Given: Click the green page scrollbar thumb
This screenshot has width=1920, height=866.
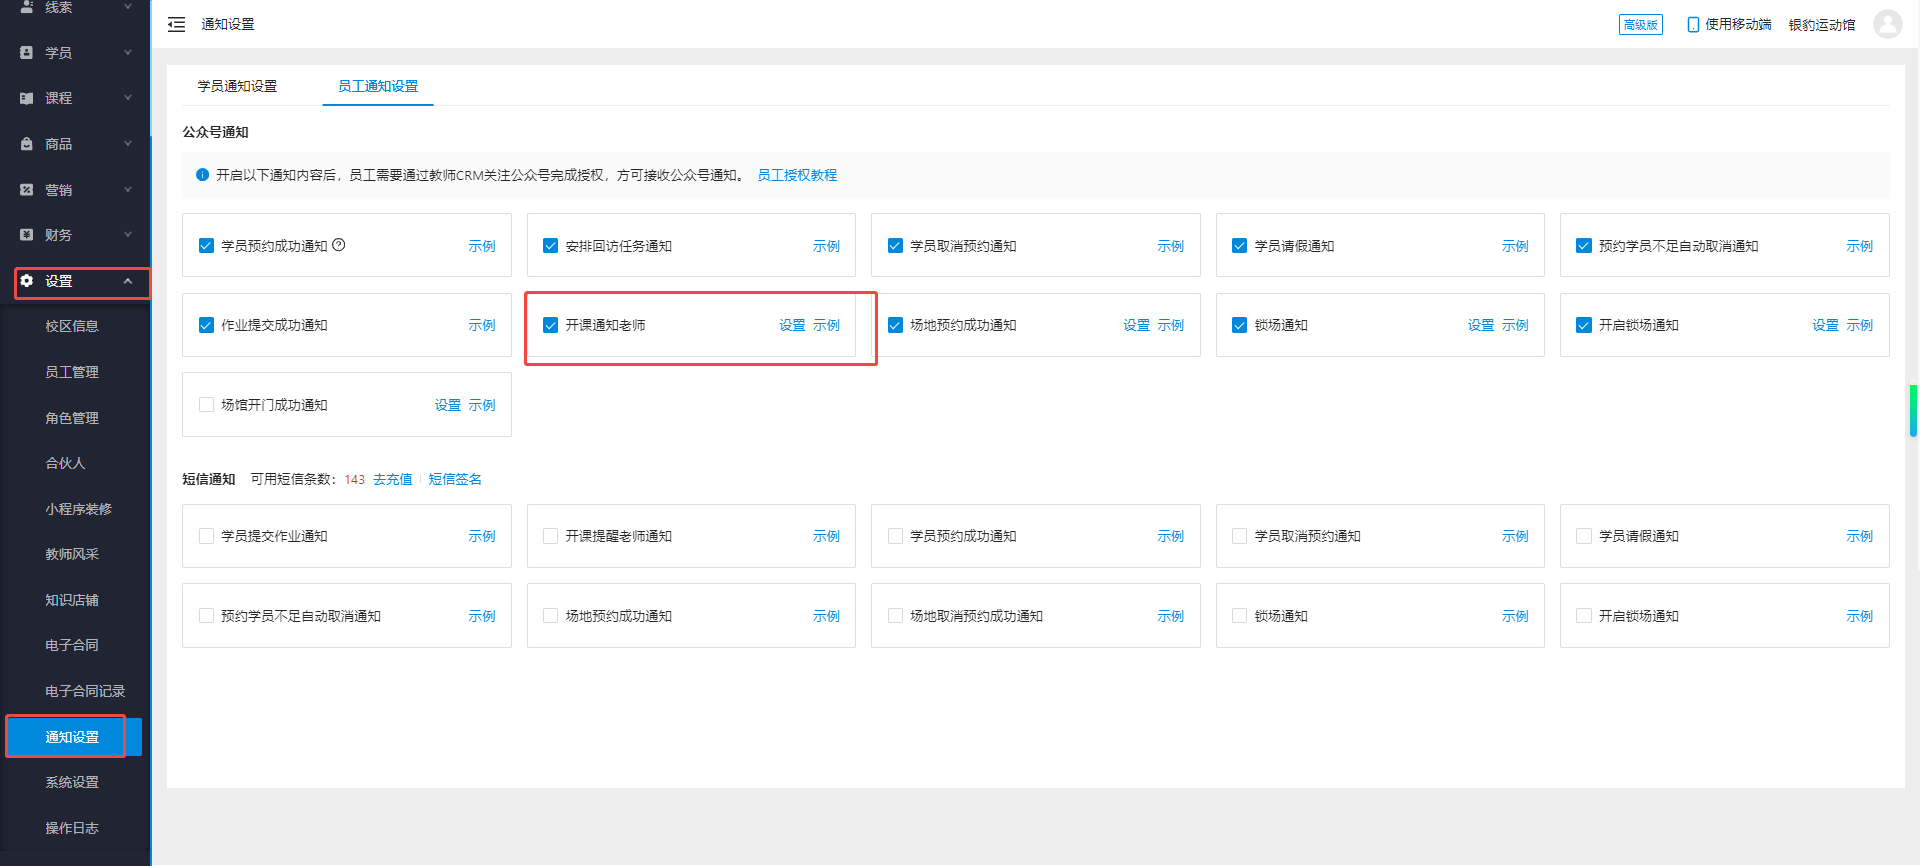Looking at the screenshot, I should pos(1913,410).
